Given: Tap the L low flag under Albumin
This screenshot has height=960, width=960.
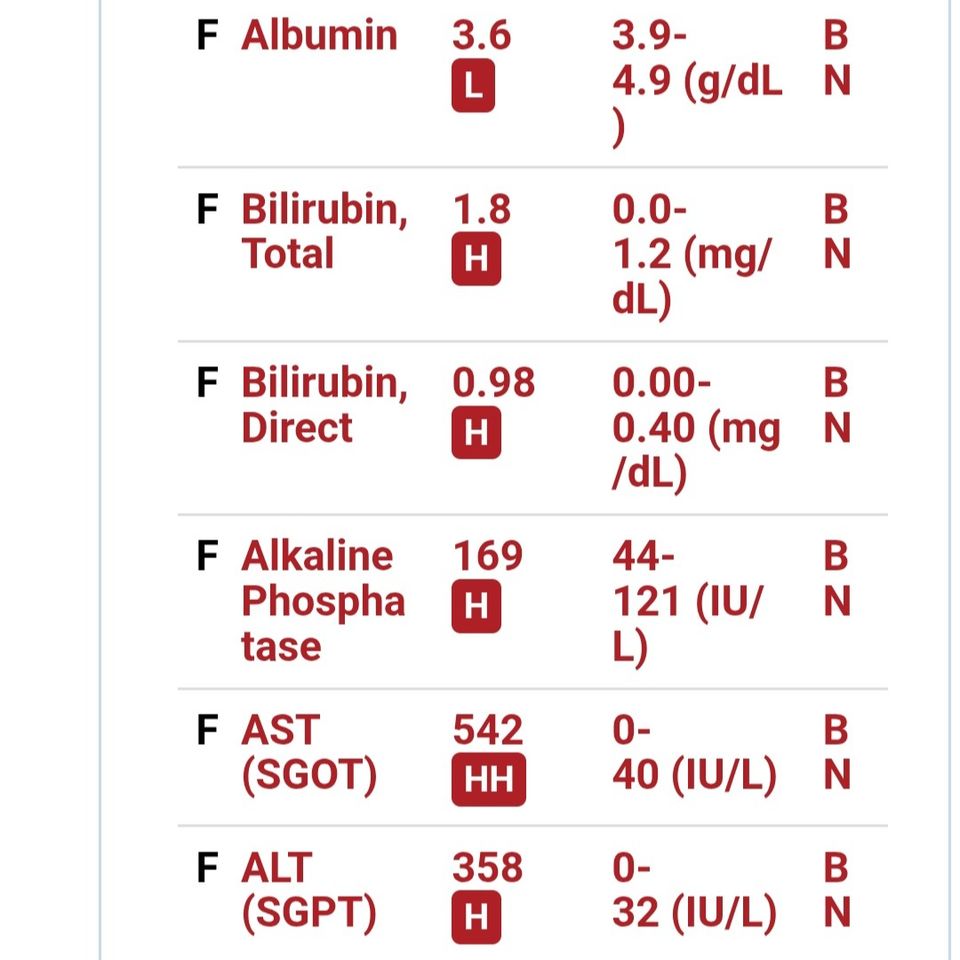Looking at the screenshot, I should pyautogui.click(x=473, y=86).
